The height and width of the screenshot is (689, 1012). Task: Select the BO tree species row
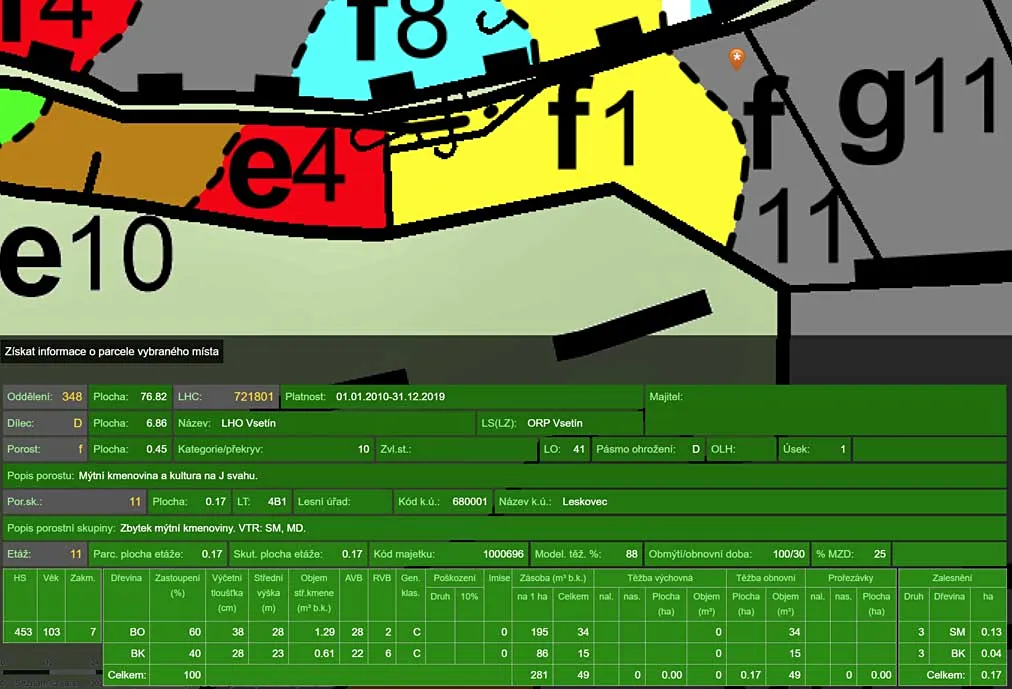[137, 632]
